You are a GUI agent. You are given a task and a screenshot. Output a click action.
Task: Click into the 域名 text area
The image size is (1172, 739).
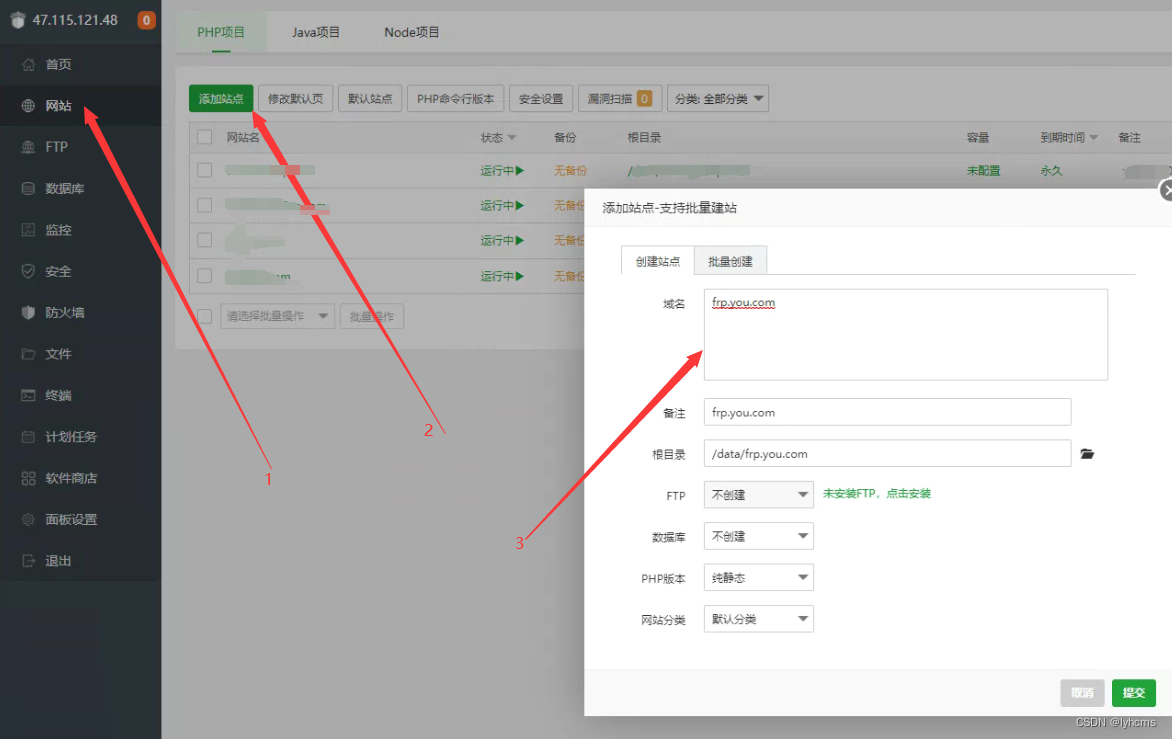point(905,335)
